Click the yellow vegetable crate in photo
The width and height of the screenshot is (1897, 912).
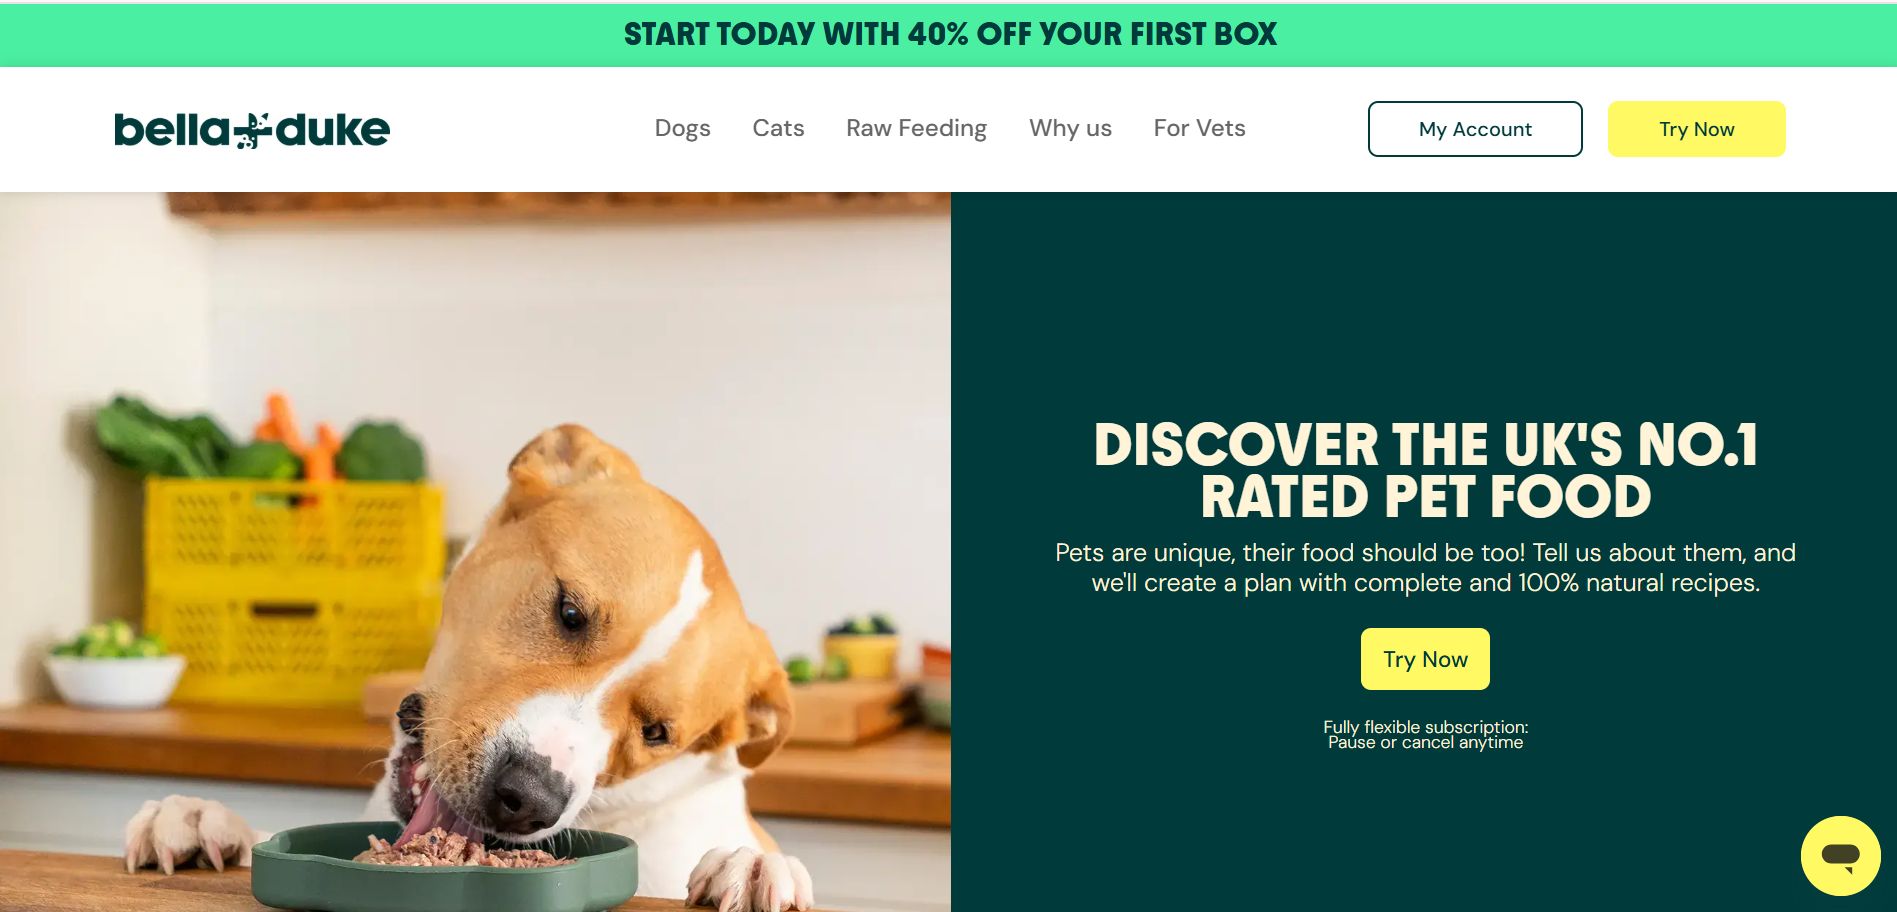[293, 590]
